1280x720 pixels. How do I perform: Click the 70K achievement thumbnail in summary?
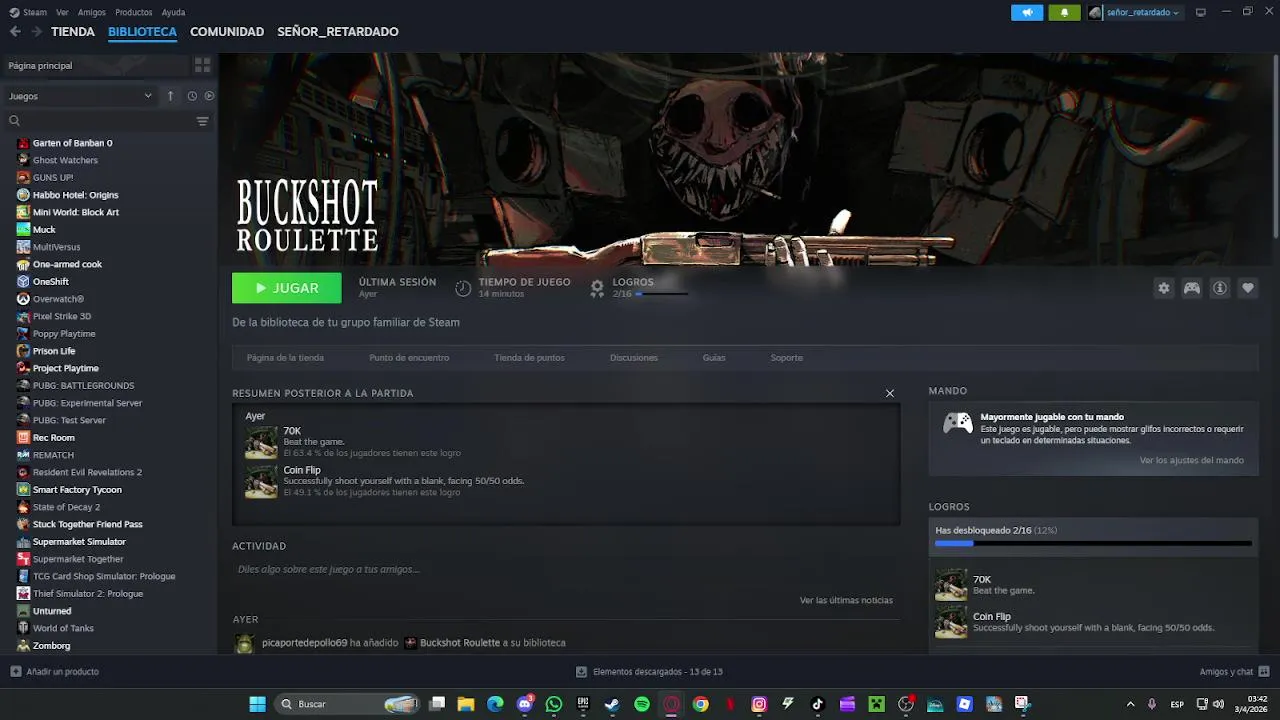point(262,443)
